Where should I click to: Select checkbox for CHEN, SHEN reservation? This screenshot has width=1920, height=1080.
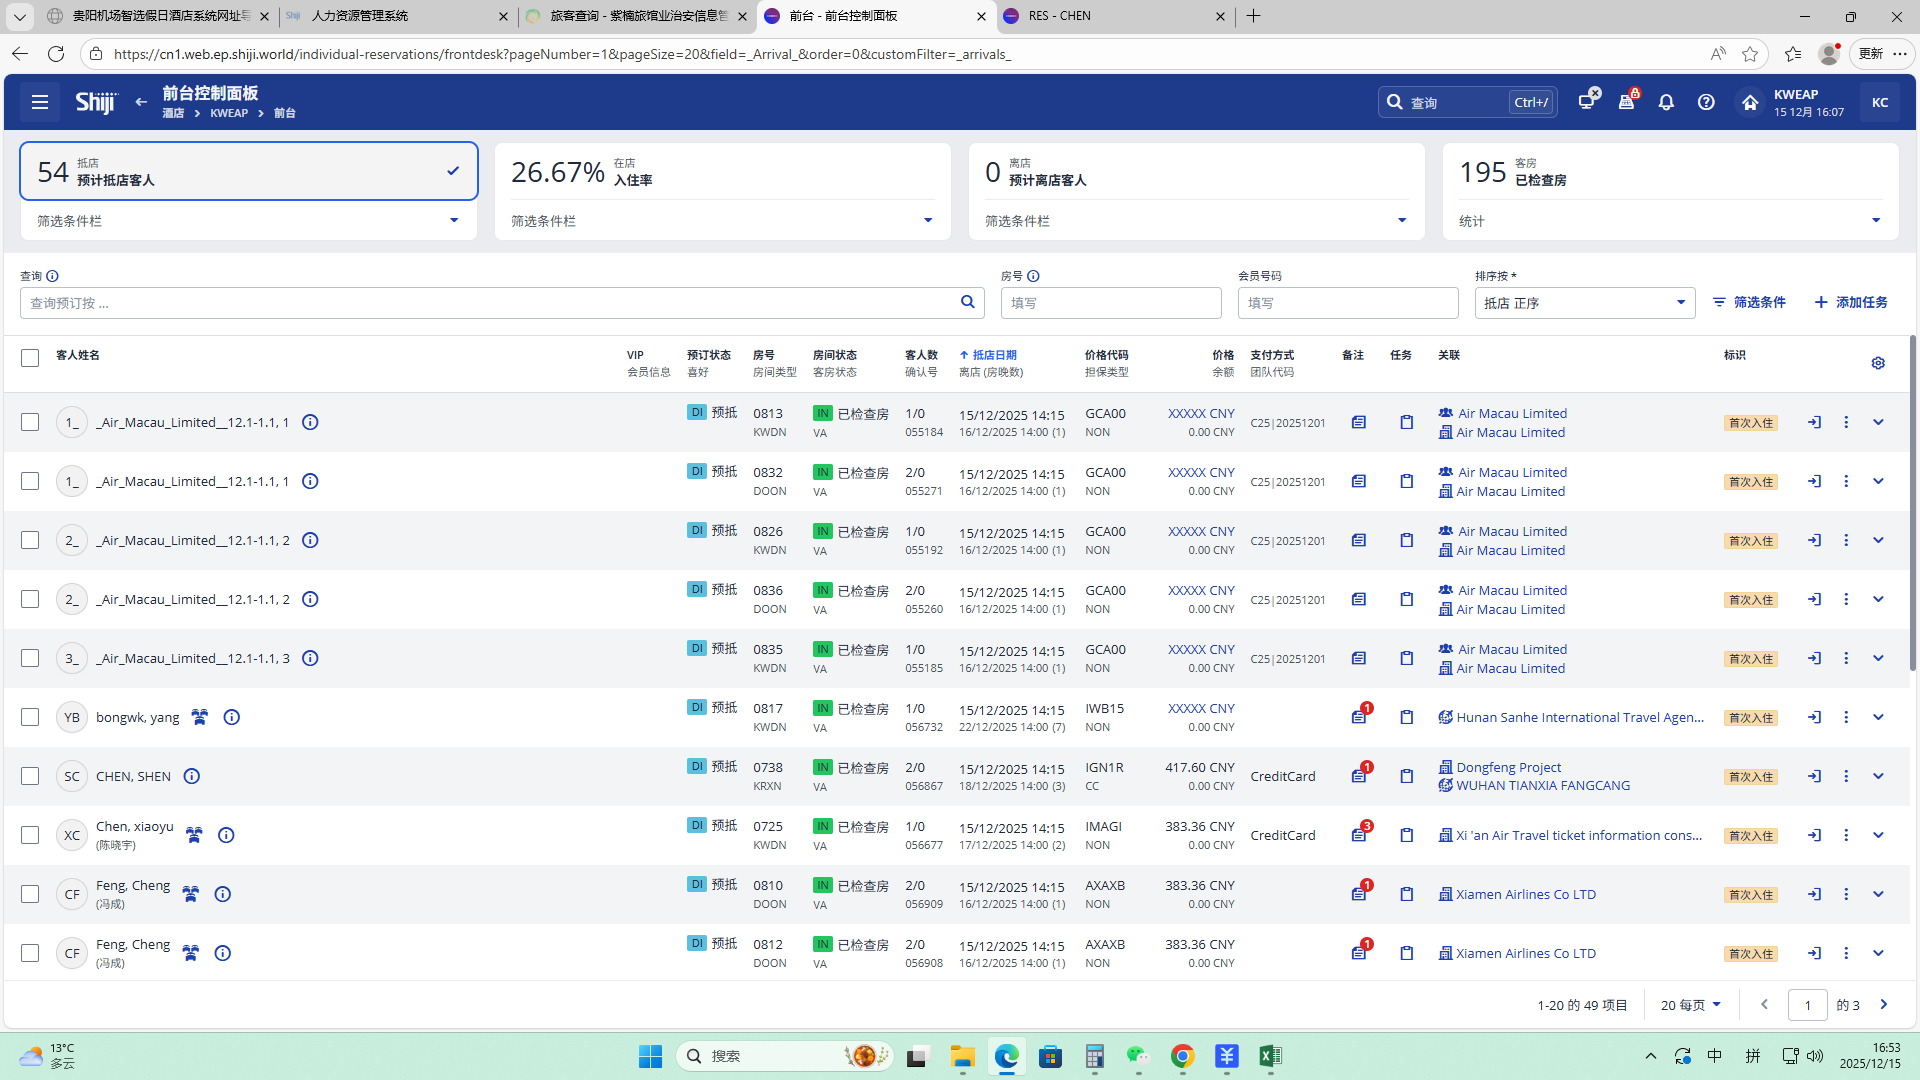click(30, 776)
